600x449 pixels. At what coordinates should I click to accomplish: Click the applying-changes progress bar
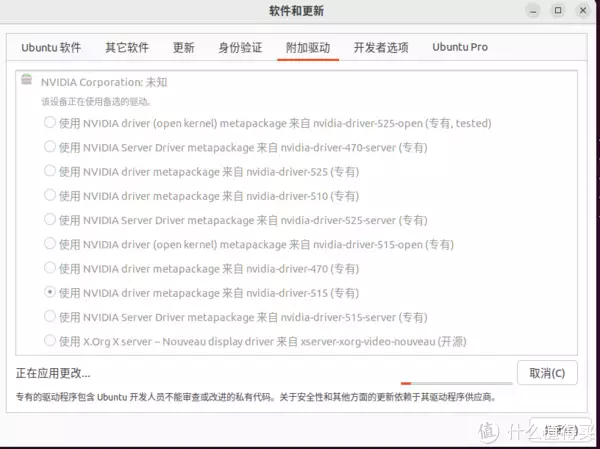(456, 383)
